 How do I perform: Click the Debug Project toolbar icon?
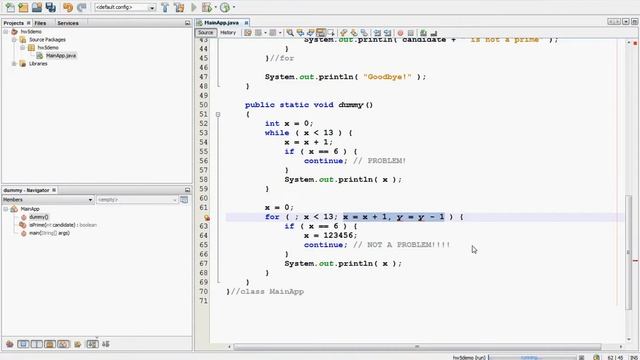pyautogui.click(x=207, y=7)
